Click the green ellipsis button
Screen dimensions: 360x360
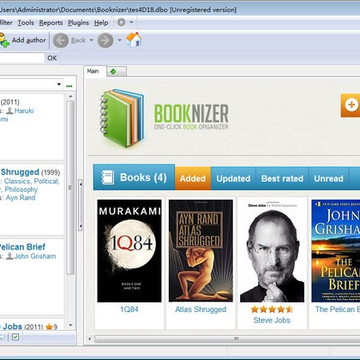tap(69, 86)
